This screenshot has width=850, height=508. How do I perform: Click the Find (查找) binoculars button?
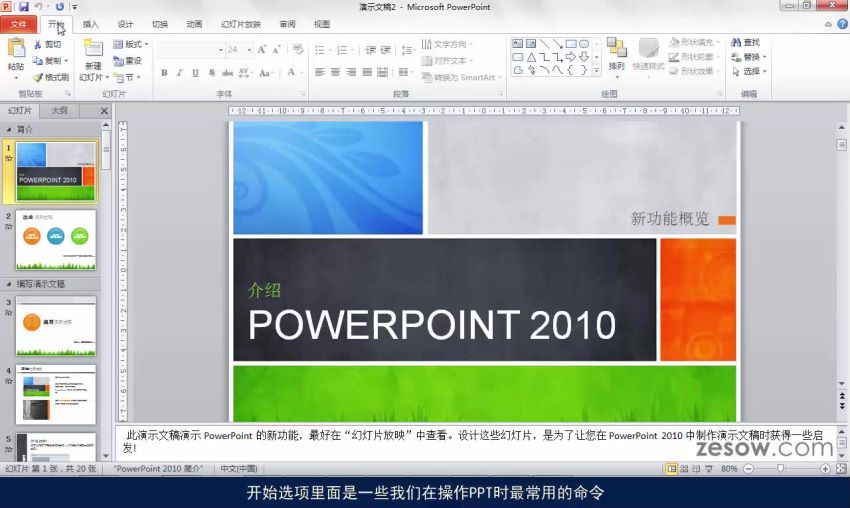(745, 42)
